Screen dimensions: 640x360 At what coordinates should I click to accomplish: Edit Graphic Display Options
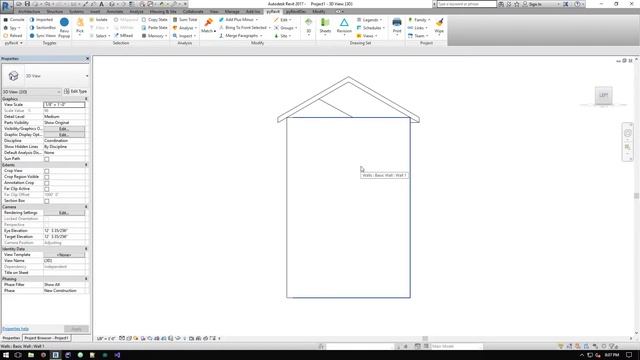tap(64, 135)
